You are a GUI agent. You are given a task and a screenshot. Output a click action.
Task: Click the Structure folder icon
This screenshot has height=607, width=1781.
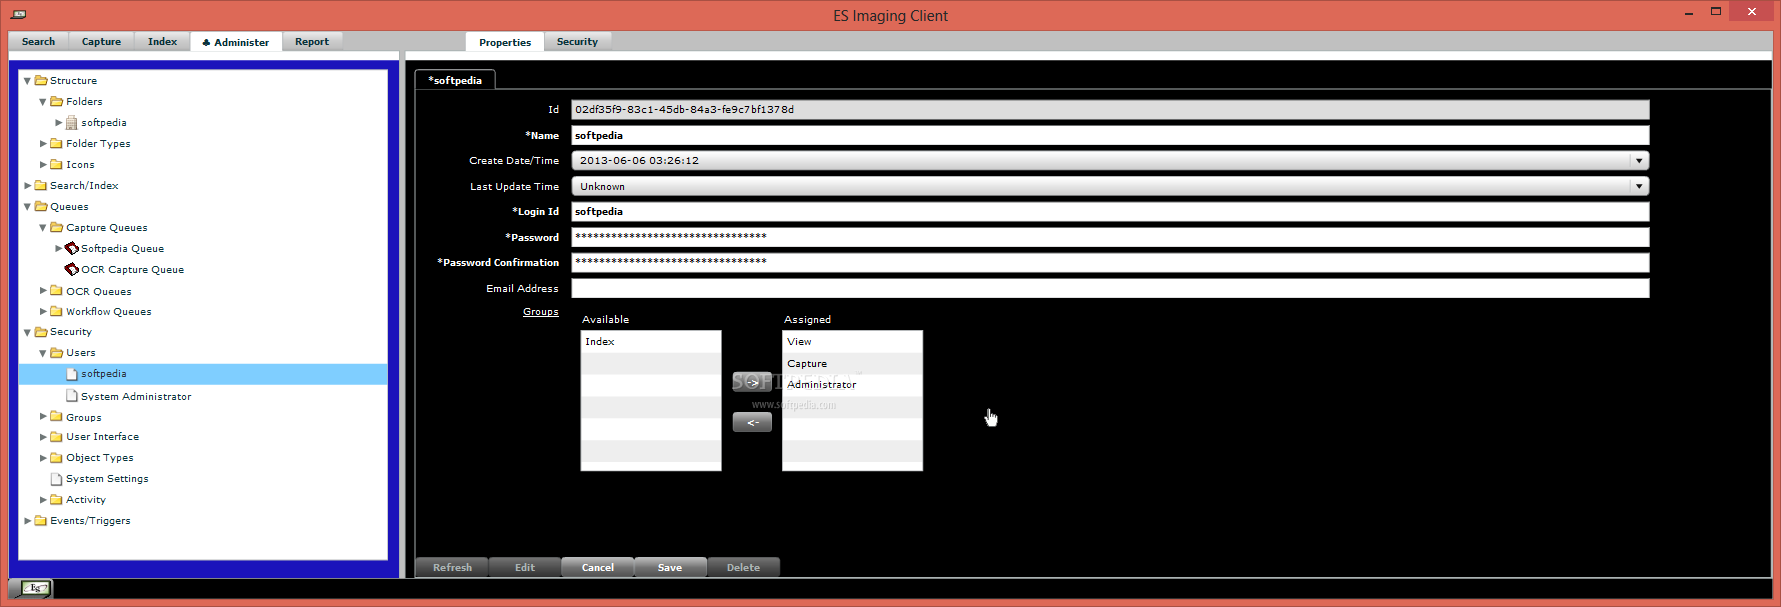click(x=41, y=80)
